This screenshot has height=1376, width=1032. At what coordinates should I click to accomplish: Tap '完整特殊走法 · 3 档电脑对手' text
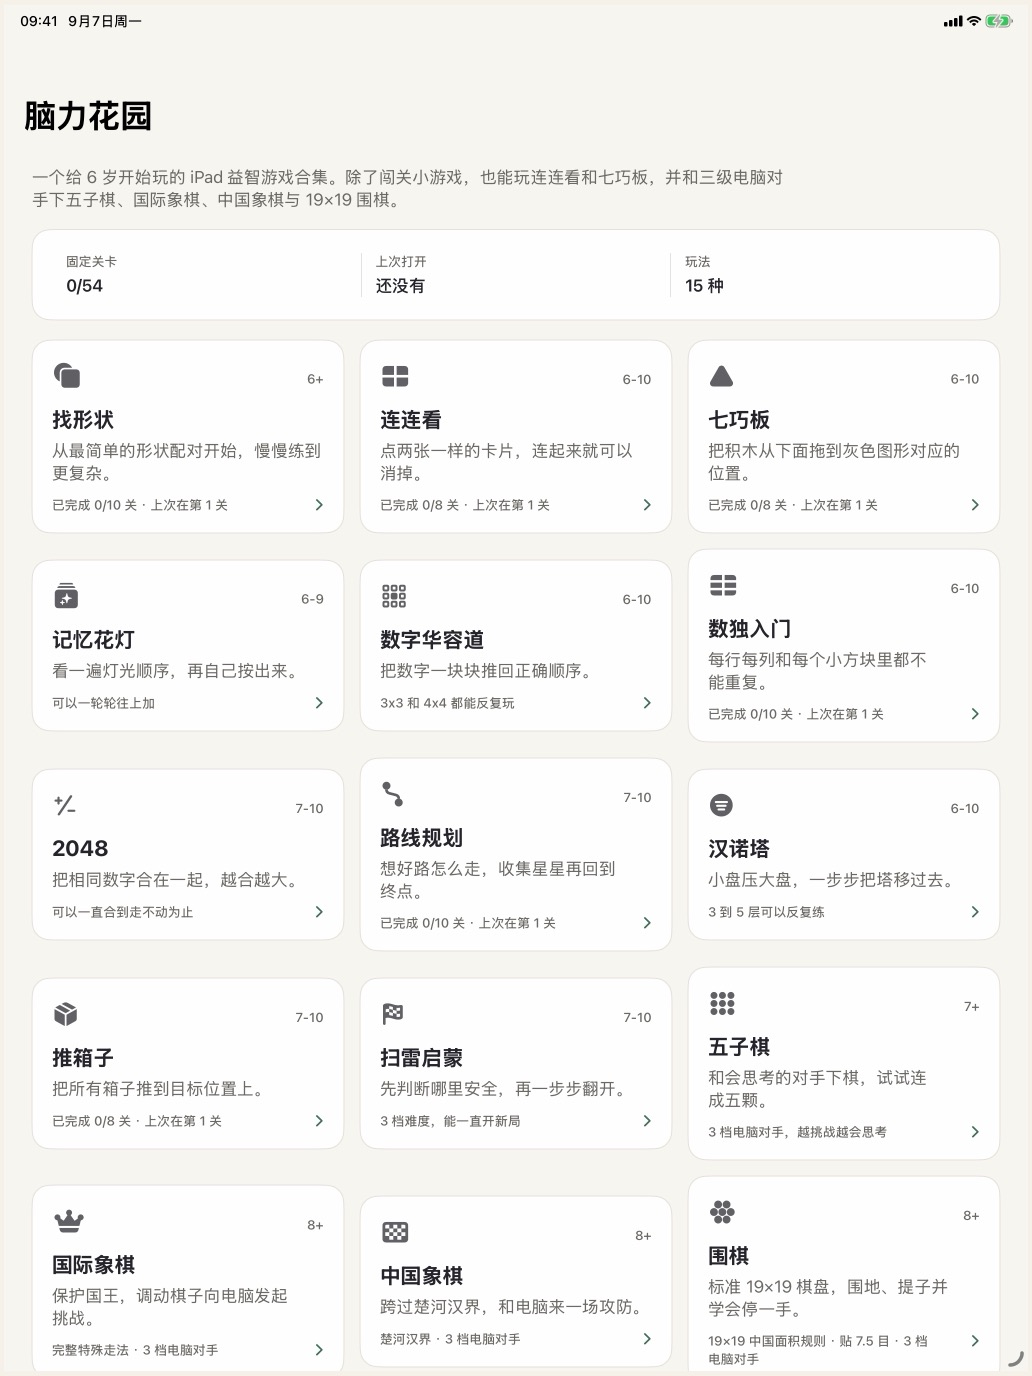135,1350
